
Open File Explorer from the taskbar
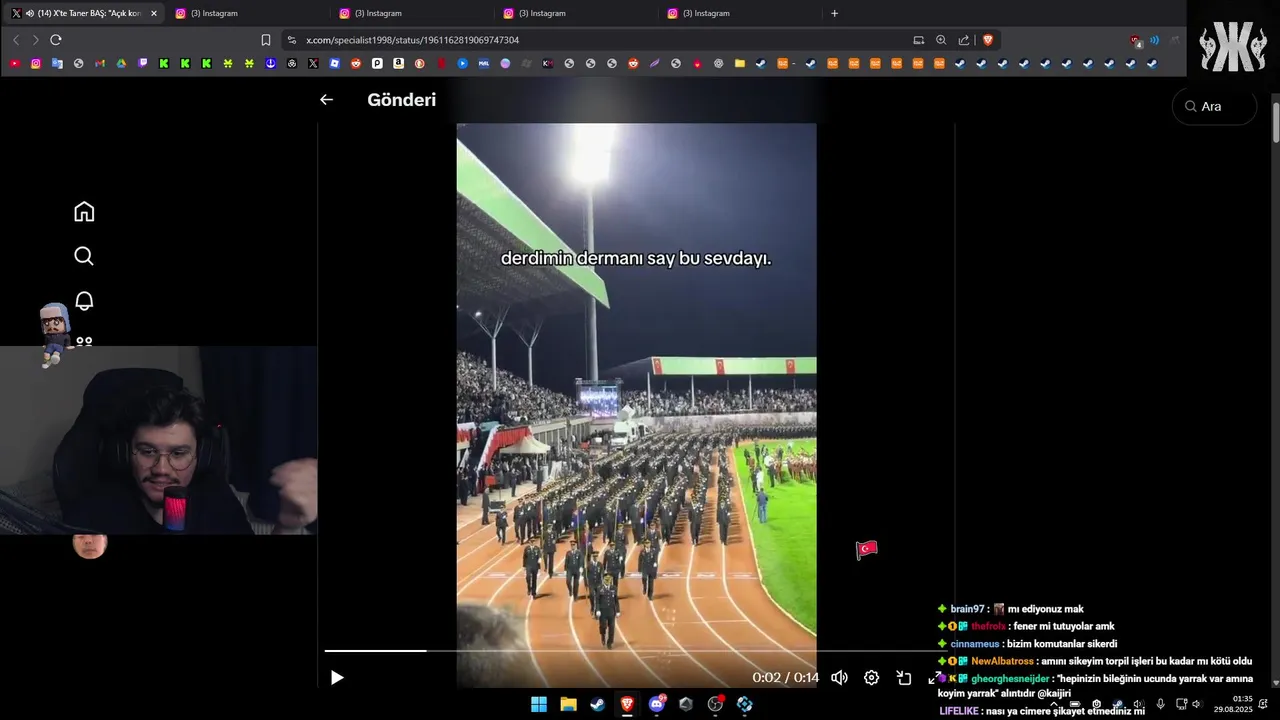[x=568, y=704]
